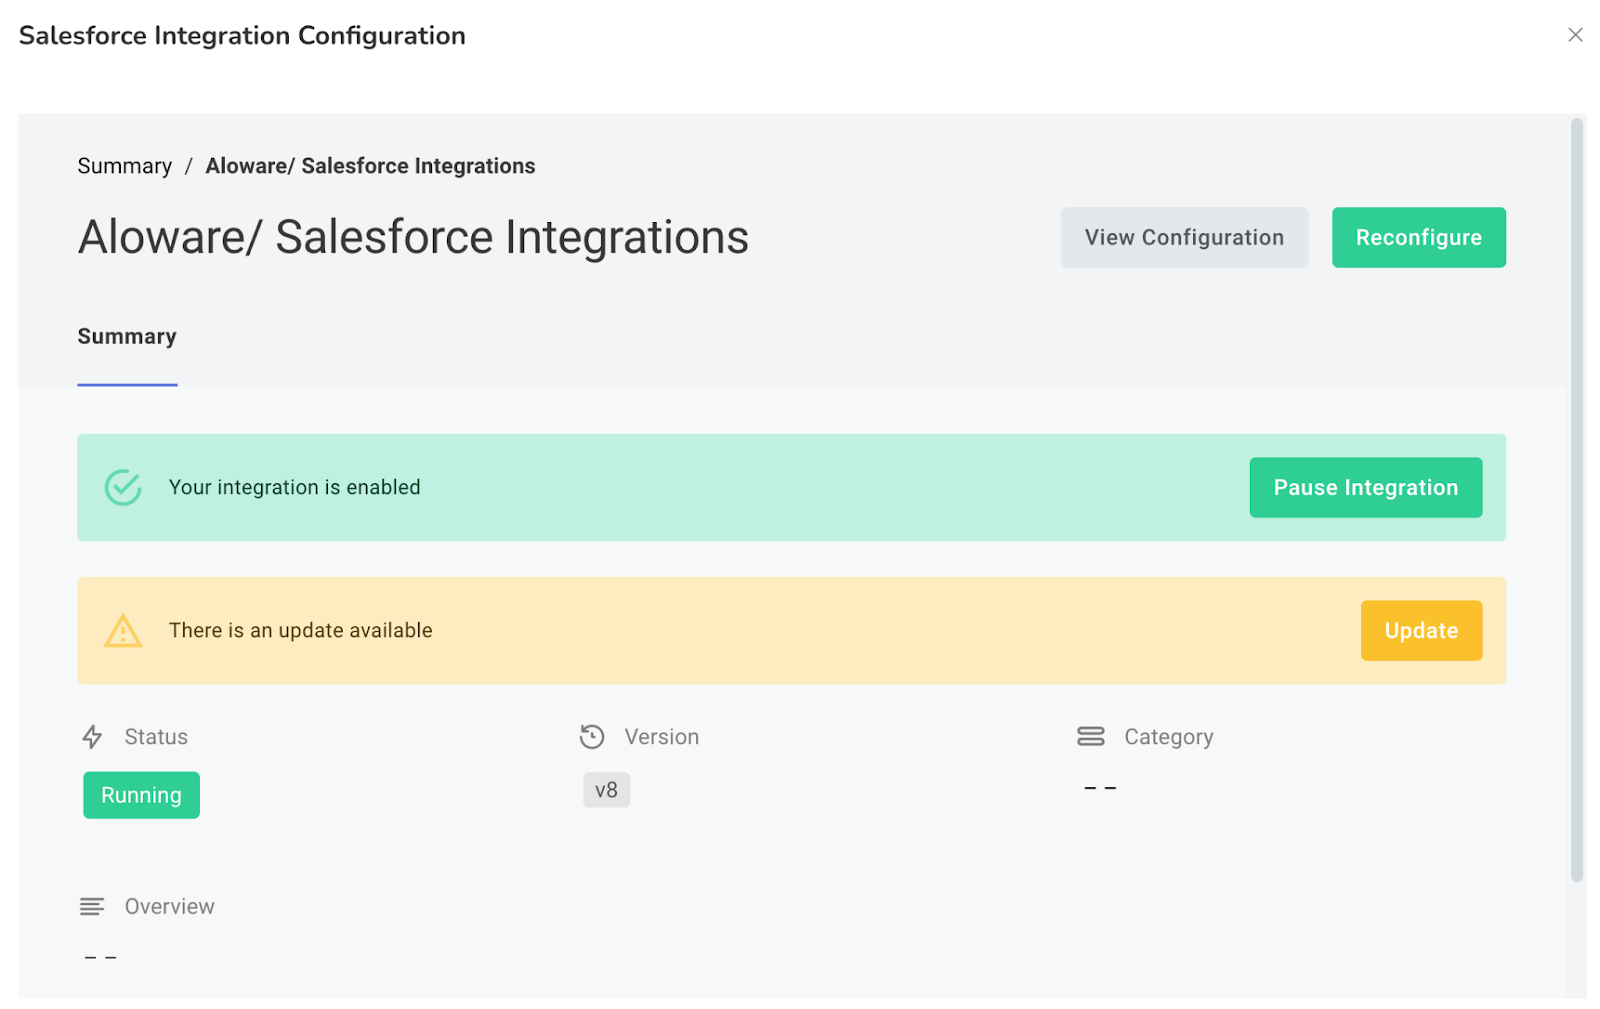1600x1009 pixels.
Task: Click the Version label
Action: click(662, 737)
